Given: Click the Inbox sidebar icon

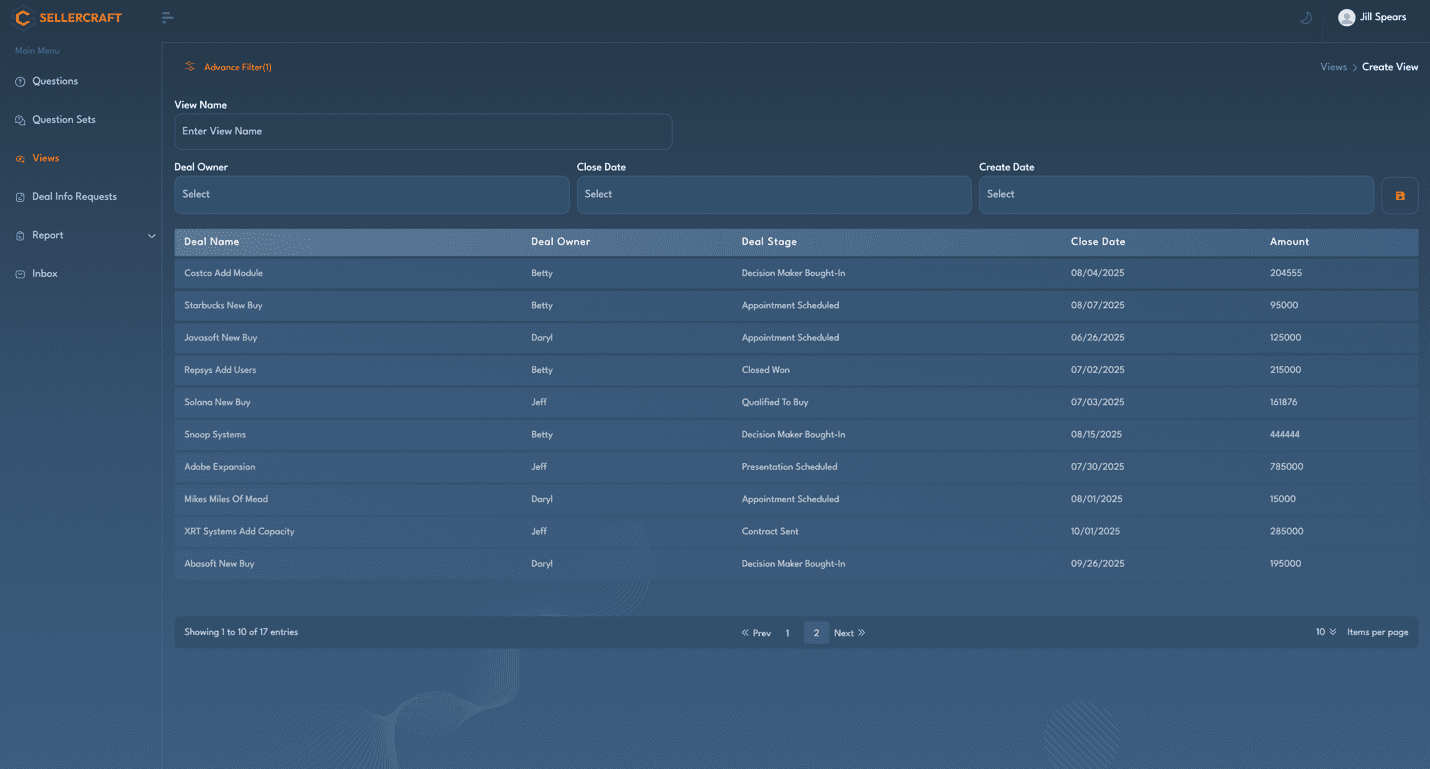Looking at the screenshot, I should (20, 274).
